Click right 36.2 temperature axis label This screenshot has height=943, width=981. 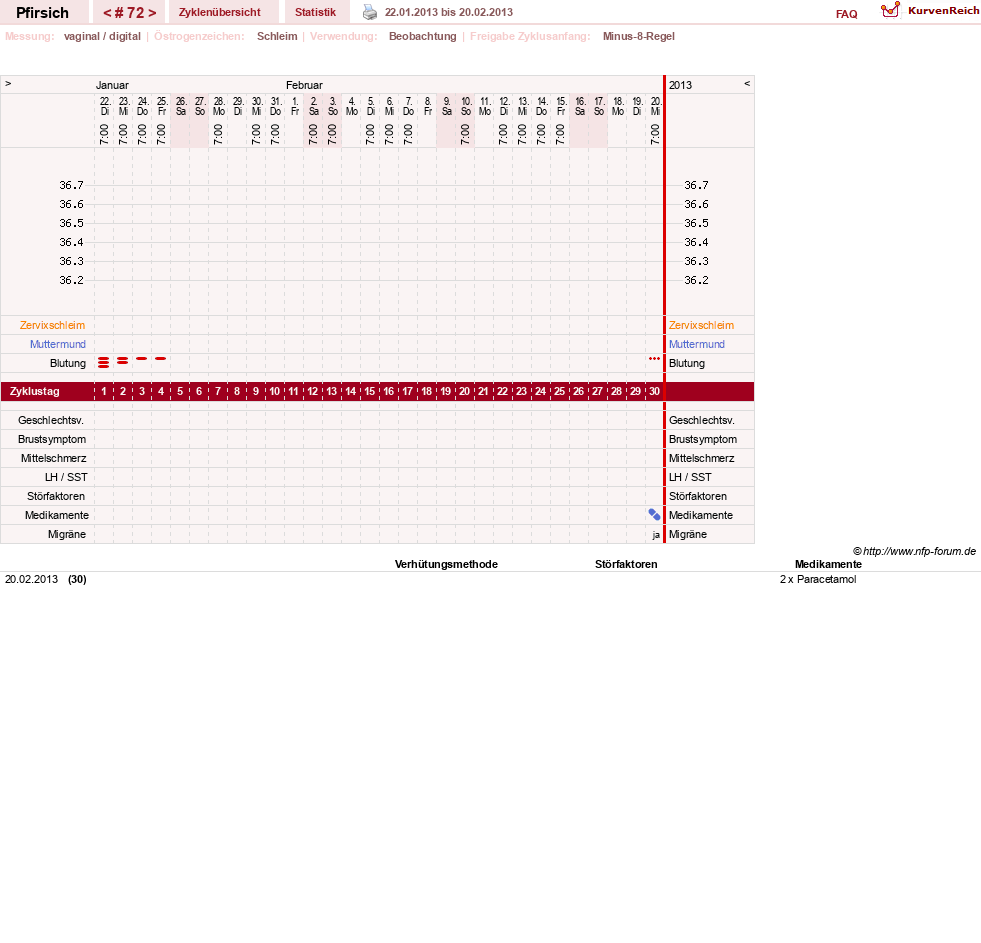(x=696, y=280)
